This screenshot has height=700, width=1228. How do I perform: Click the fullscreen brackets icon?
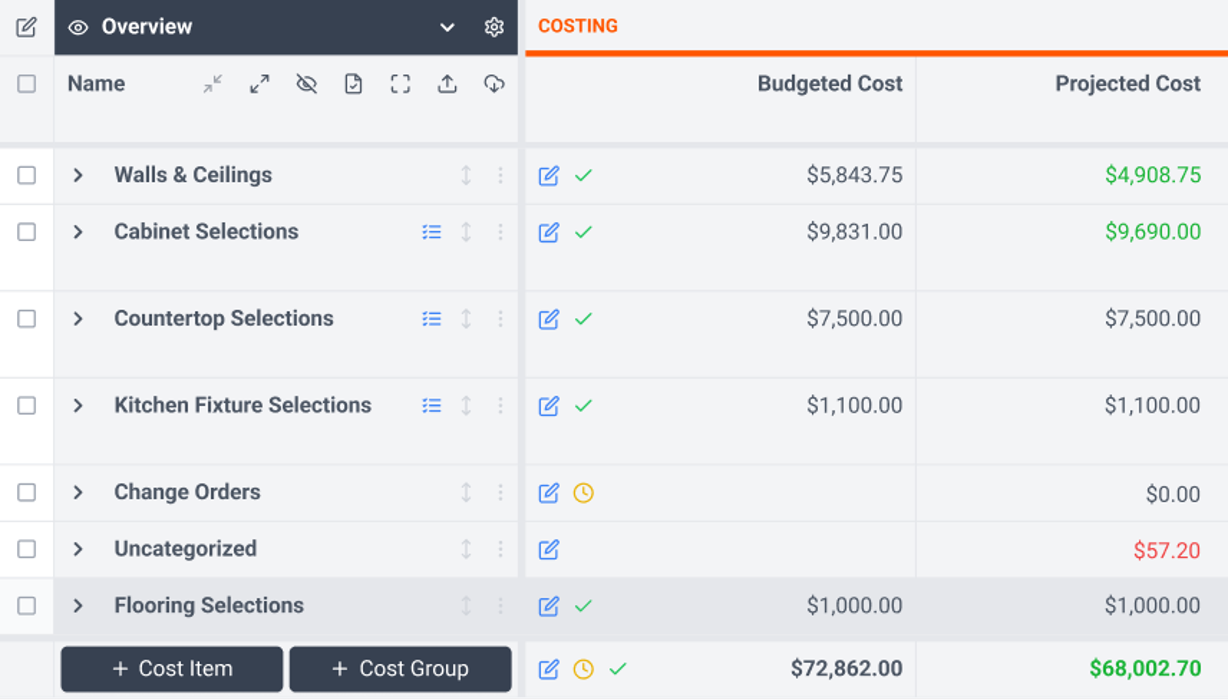[400, 85]
